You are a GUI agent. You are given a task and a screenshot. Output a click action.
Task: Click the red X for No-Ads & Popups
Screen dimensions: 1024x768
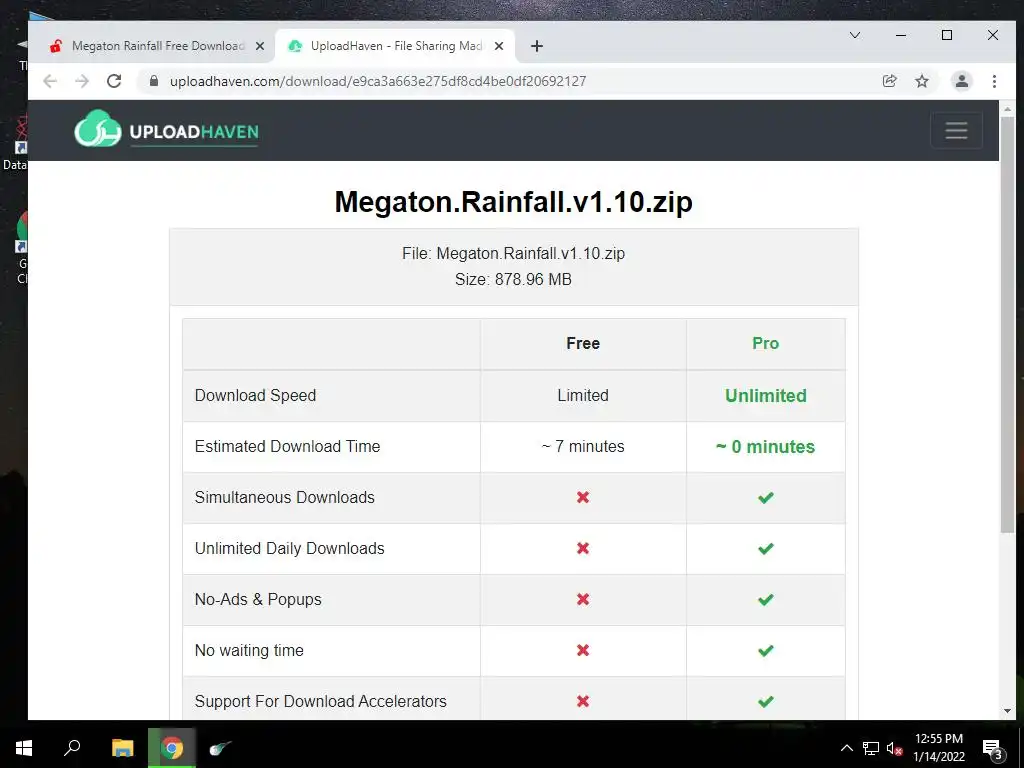click(x=583, y=600)
